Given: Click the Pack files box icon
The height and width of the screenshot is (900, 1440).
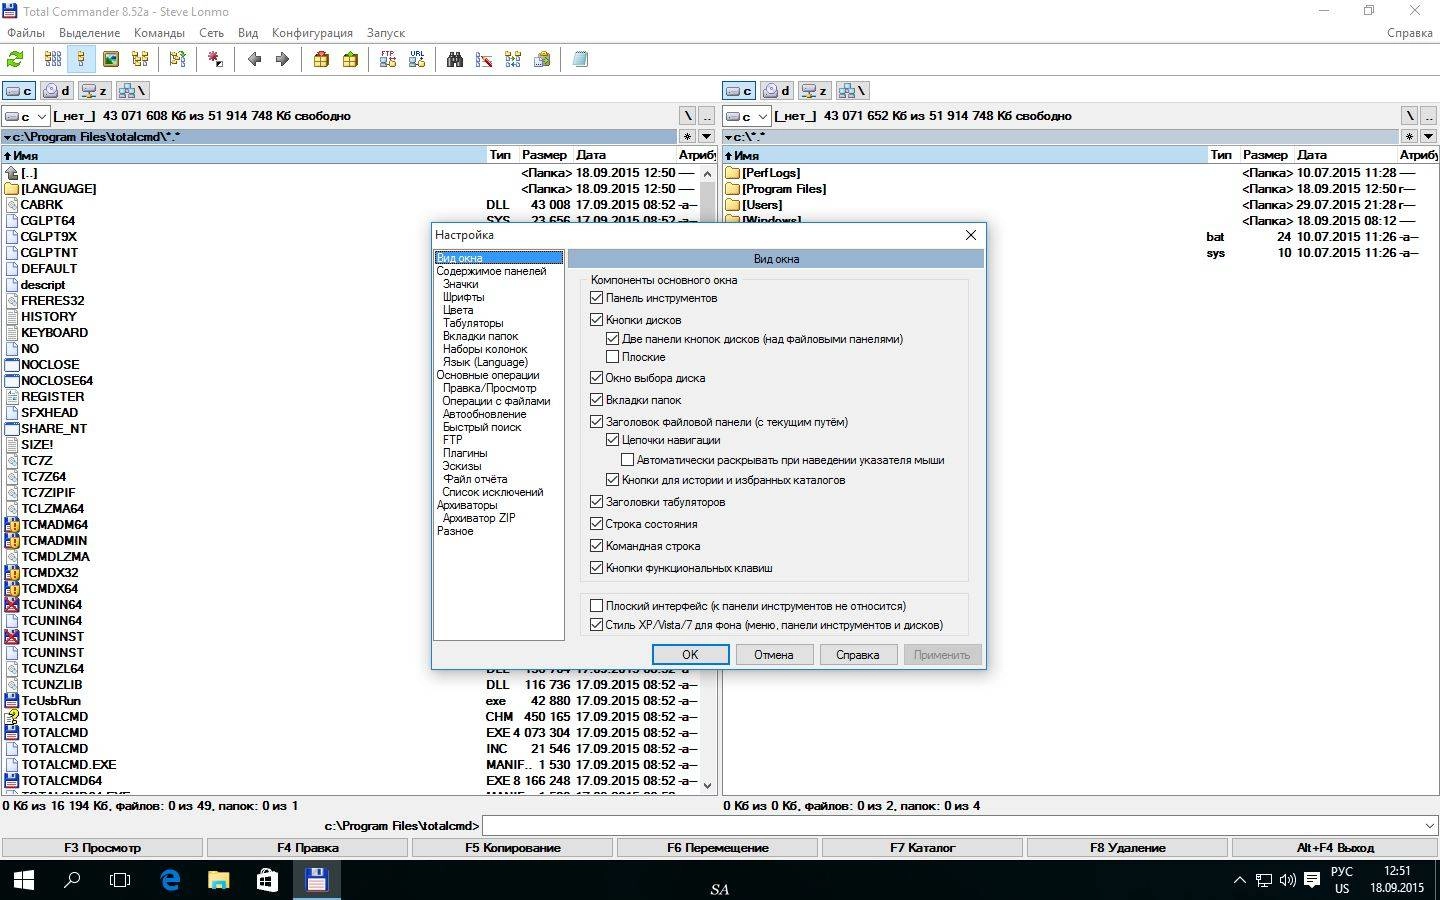Looking at the screenshot, I should coord(321,60).
